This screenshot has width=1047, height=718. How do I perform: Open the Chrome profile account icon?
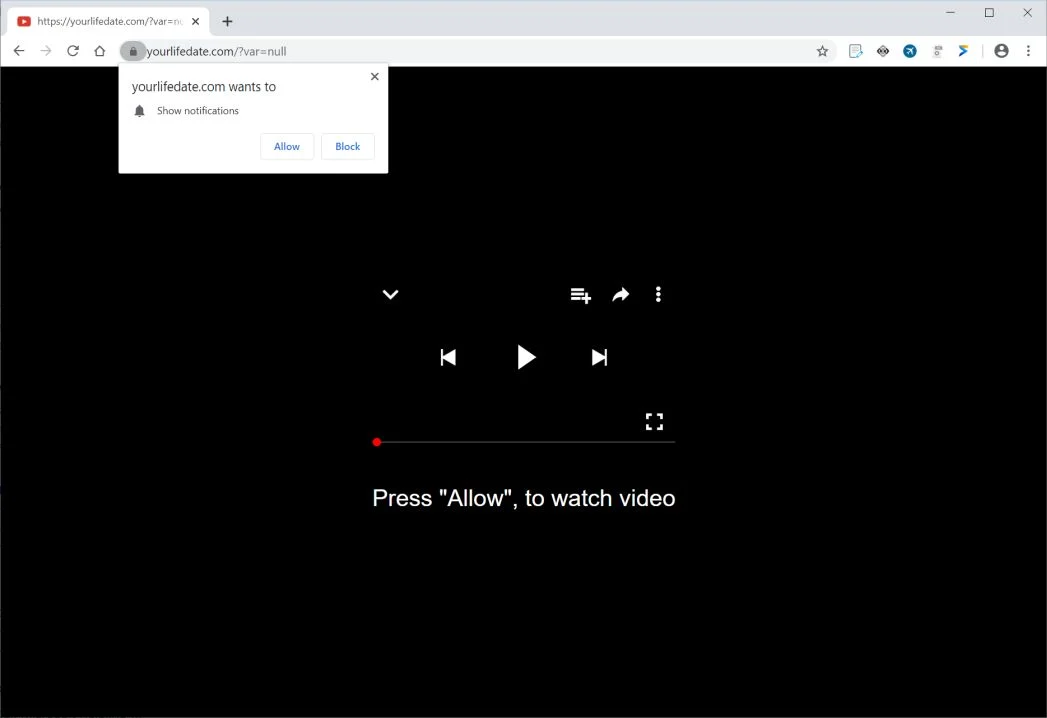[1001, 51]
